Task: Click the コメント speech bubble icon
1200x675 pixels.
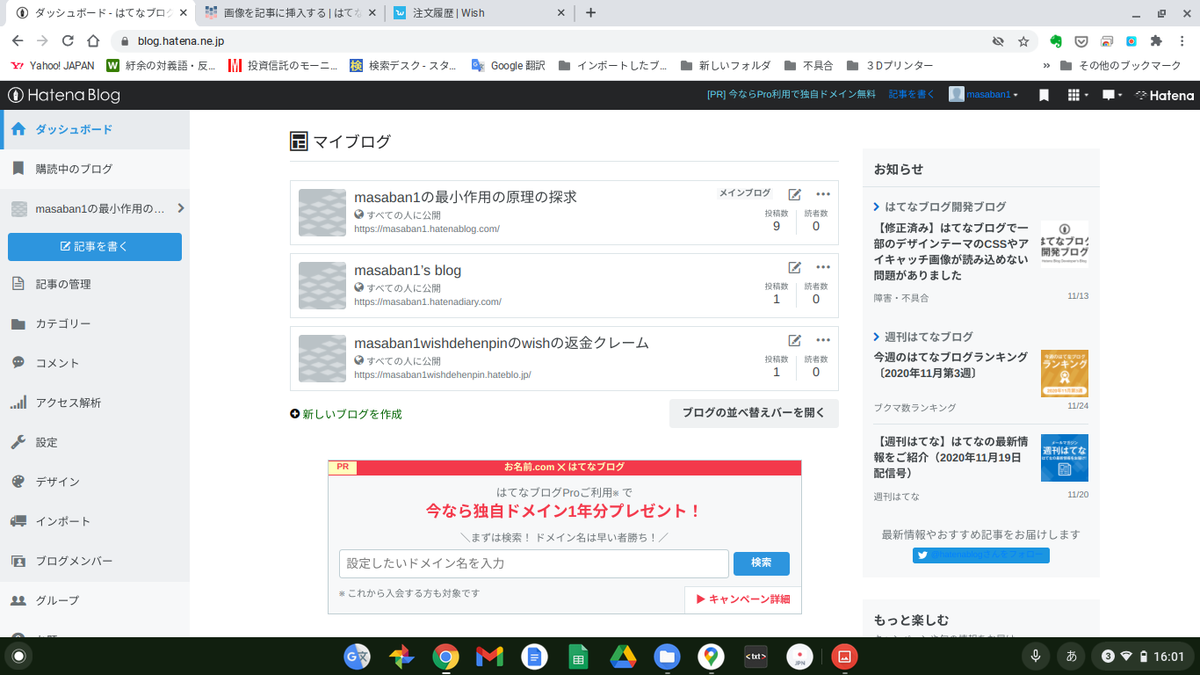Action: point(18,363)
